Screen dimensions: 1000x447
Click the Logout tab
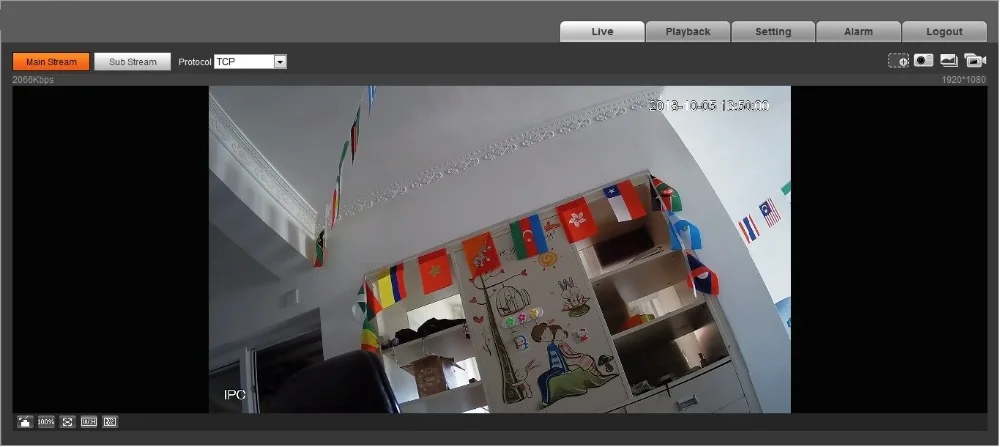(x=945, y=31)
